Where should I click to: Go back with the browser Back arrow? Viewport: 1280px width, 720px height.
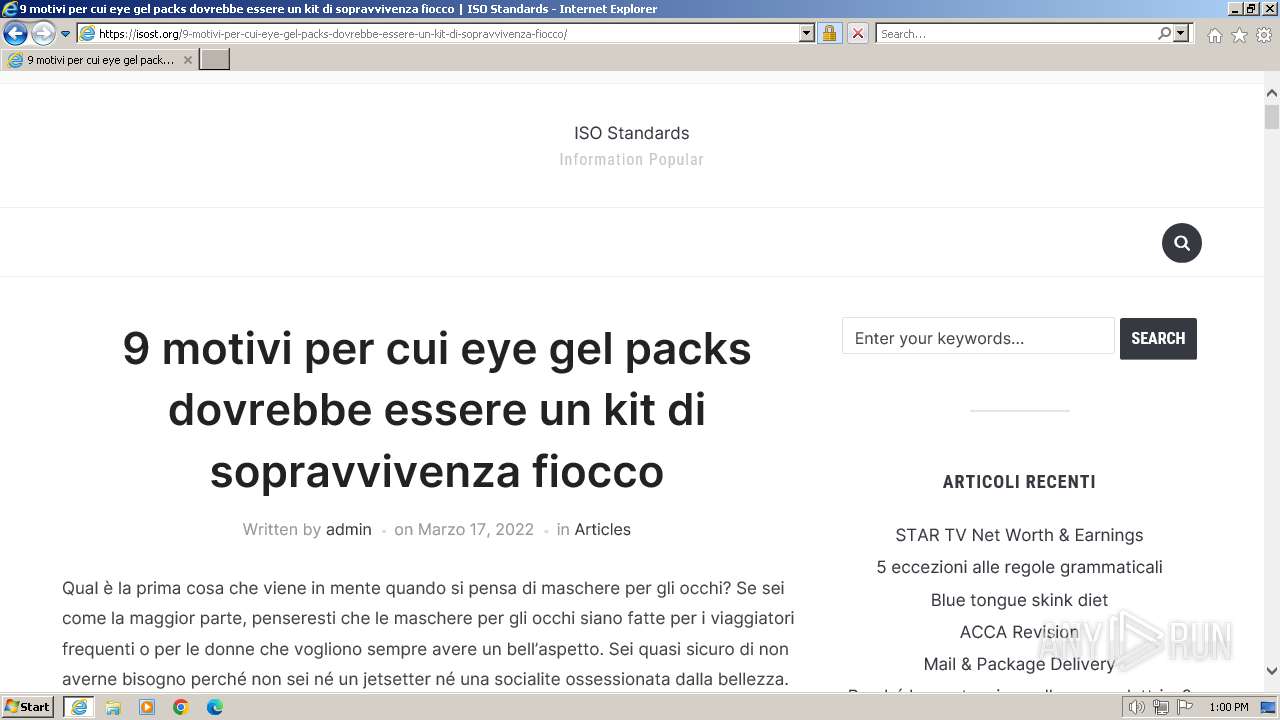tap(15, 34)
